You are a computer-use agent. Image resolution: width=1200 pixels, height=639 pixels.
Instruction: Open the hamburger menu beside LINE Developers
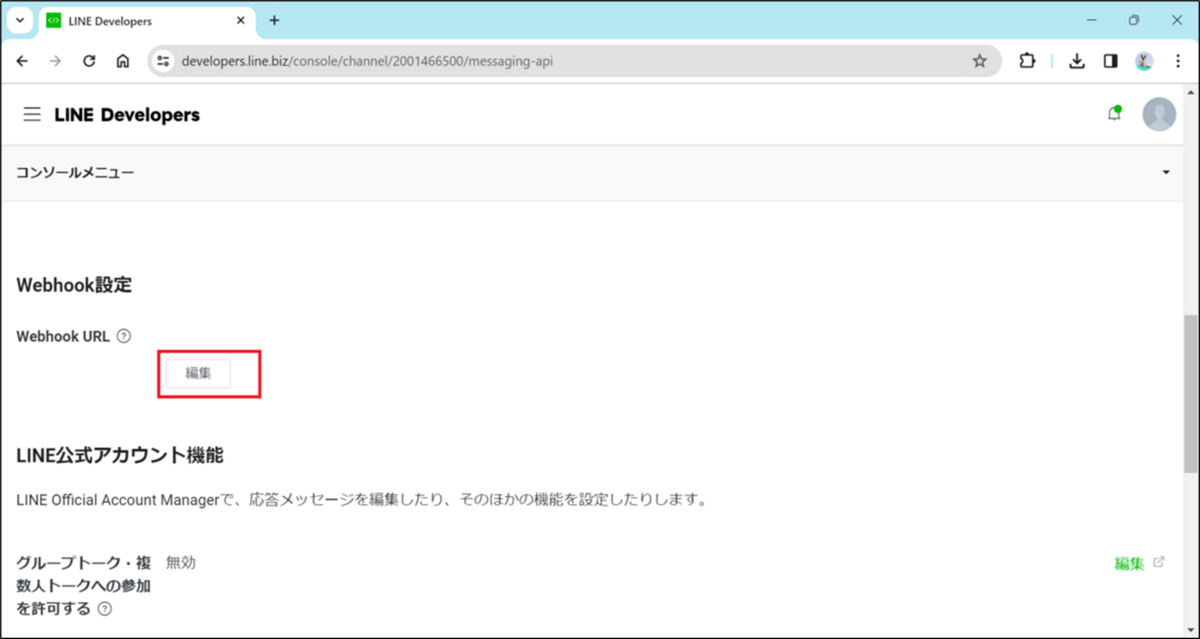tap(32, 115)
